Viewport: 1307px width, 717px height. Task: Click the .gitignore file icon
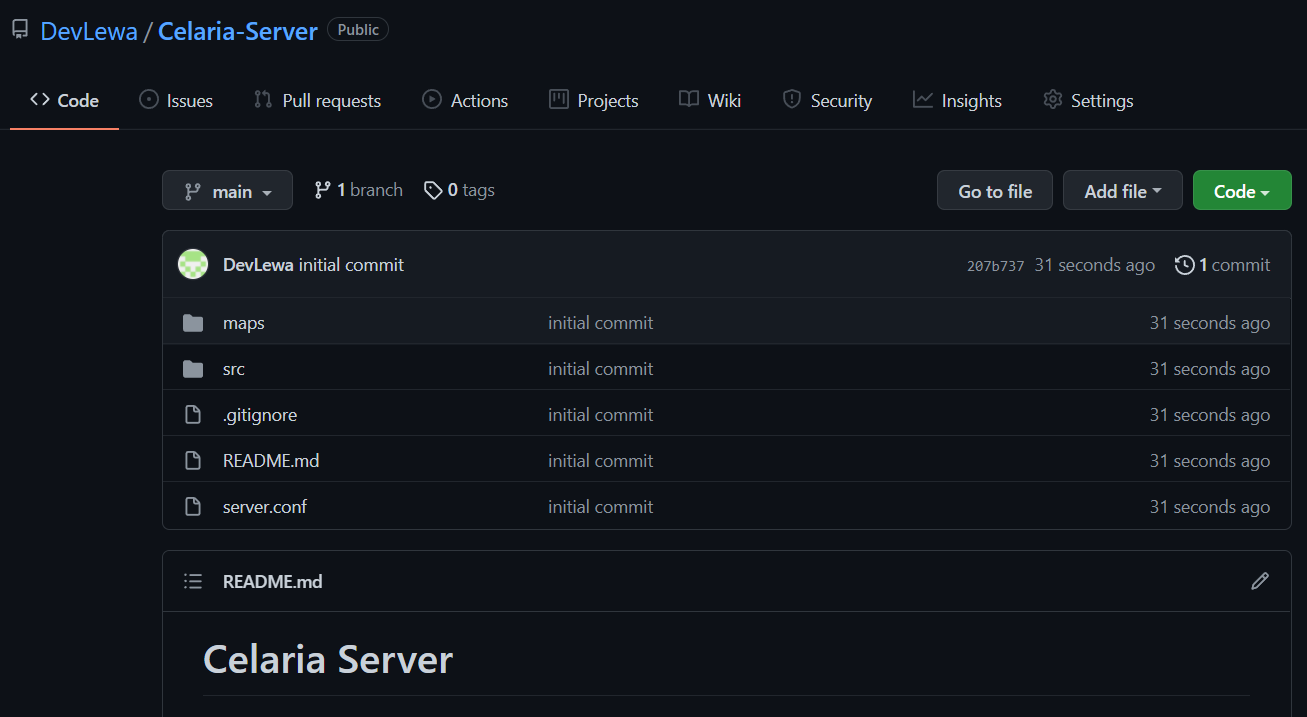coord(193,415)
